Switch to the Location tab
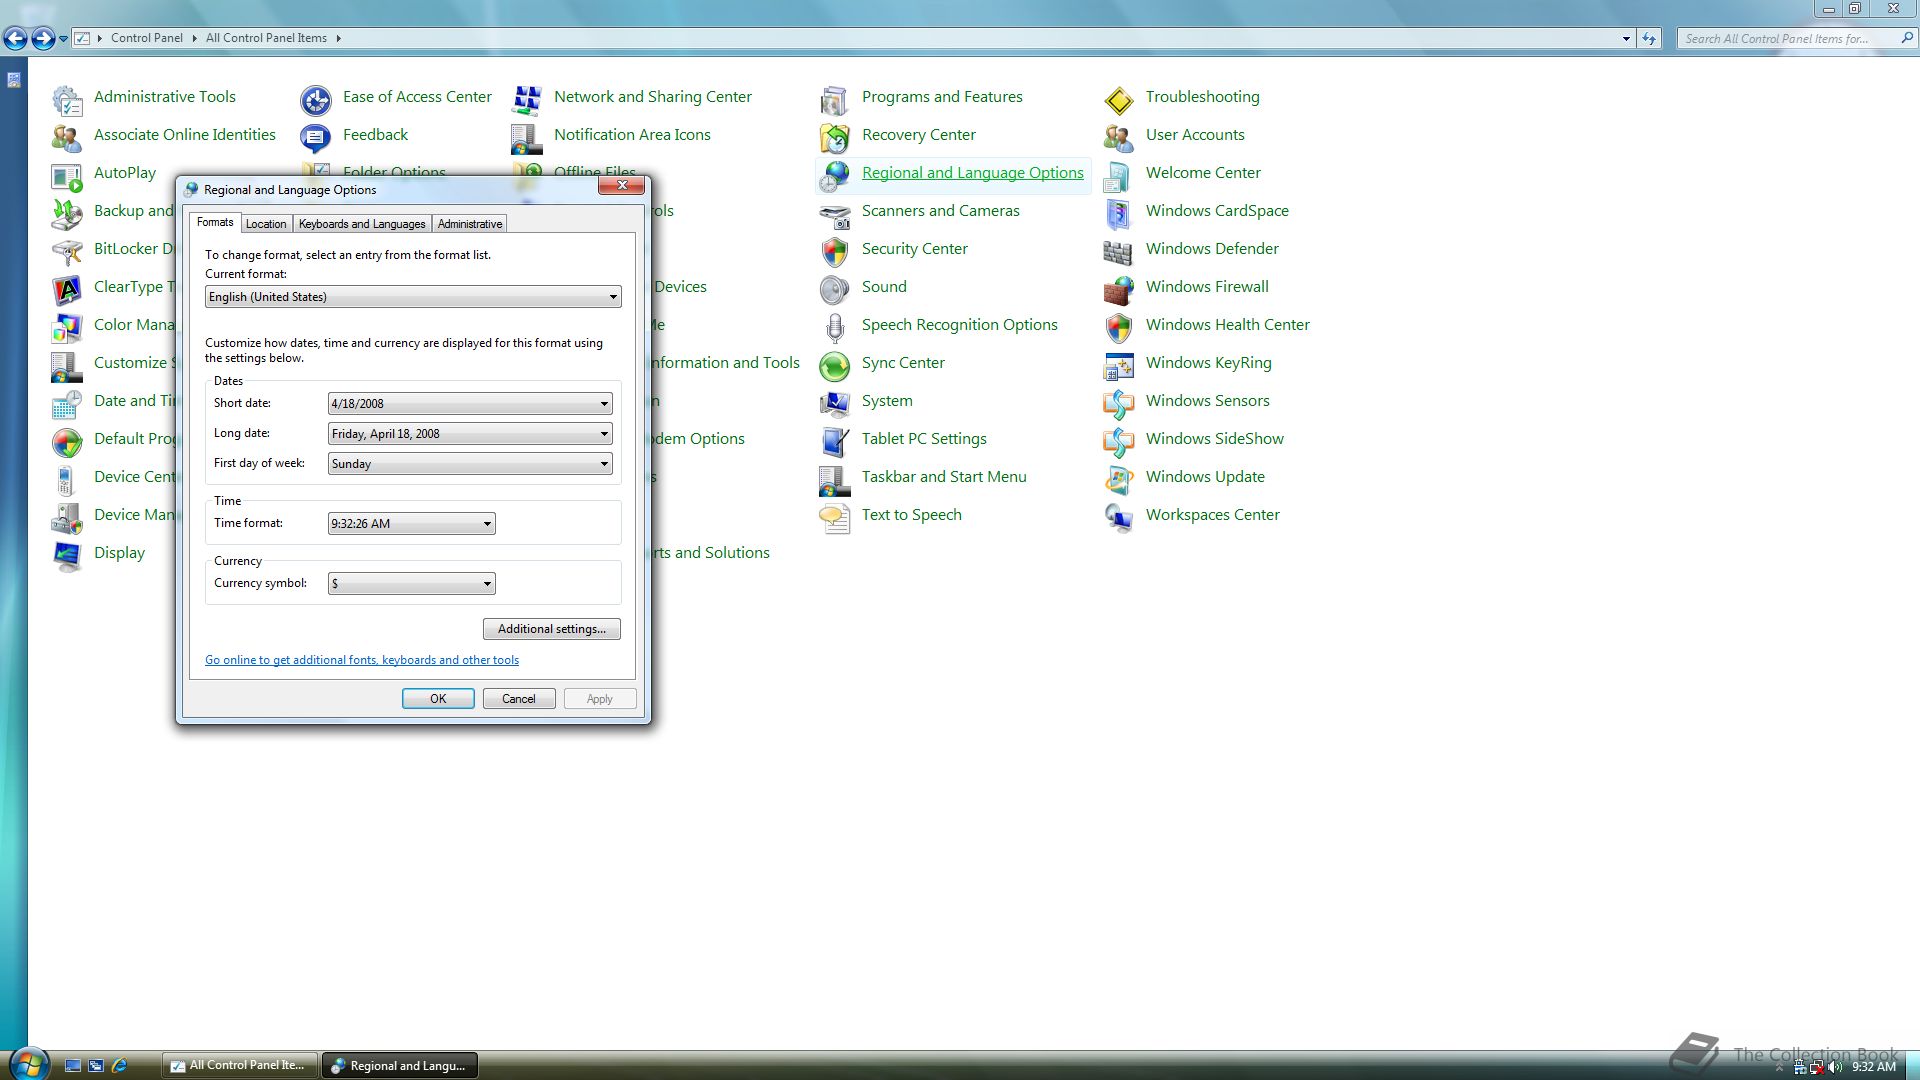 click(266, 224)
